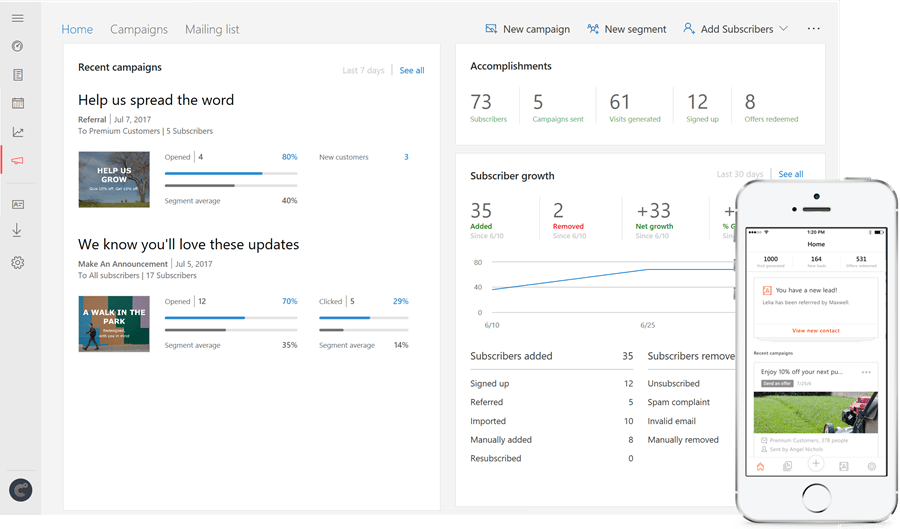Click See all in Recent campaigns
This screenshot has height=529, width=900.
pos(412,70)
